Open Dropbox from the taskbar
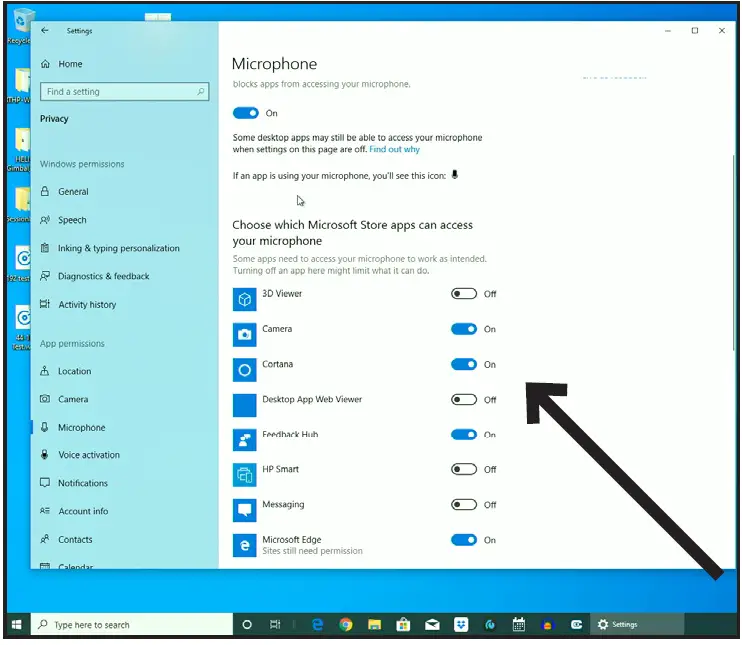The width and height of the screenshot is (742, 645). pyautogui.click(x=461, y=625)
